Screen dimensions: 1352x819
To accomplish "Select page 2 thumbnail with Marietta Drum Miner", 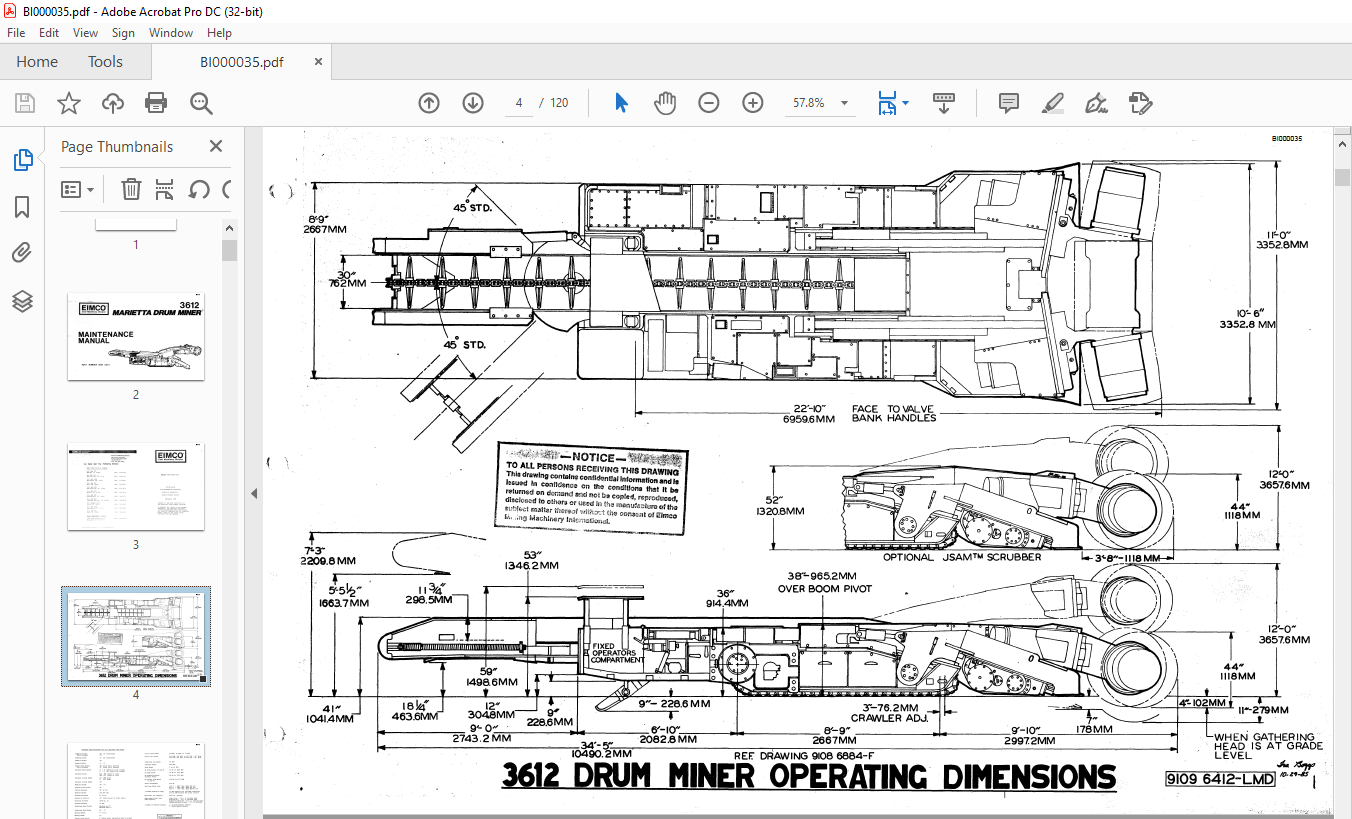I will [136, 337].
